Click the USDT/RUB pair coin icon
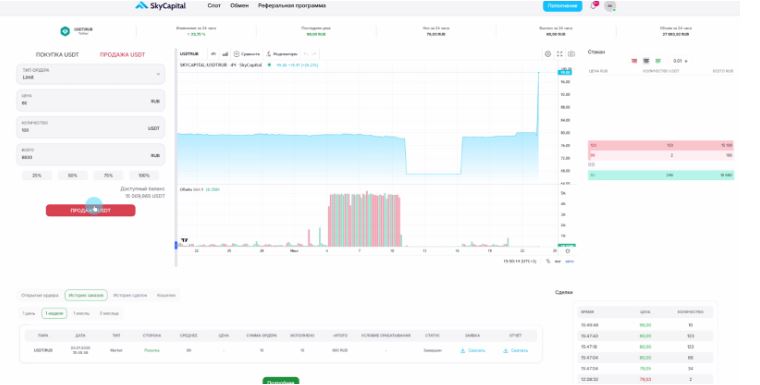Viewport: 760px width, 385px height. point(65,31)
